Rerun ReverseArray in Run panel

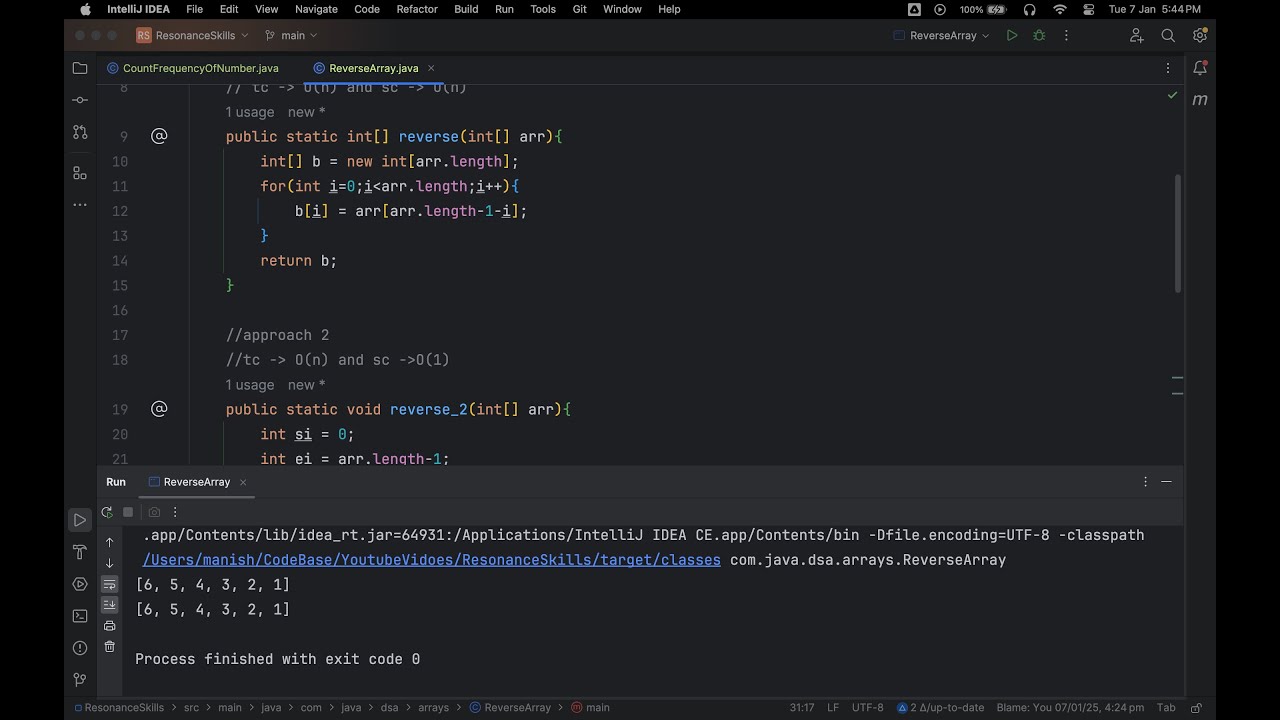pos(107,512)
